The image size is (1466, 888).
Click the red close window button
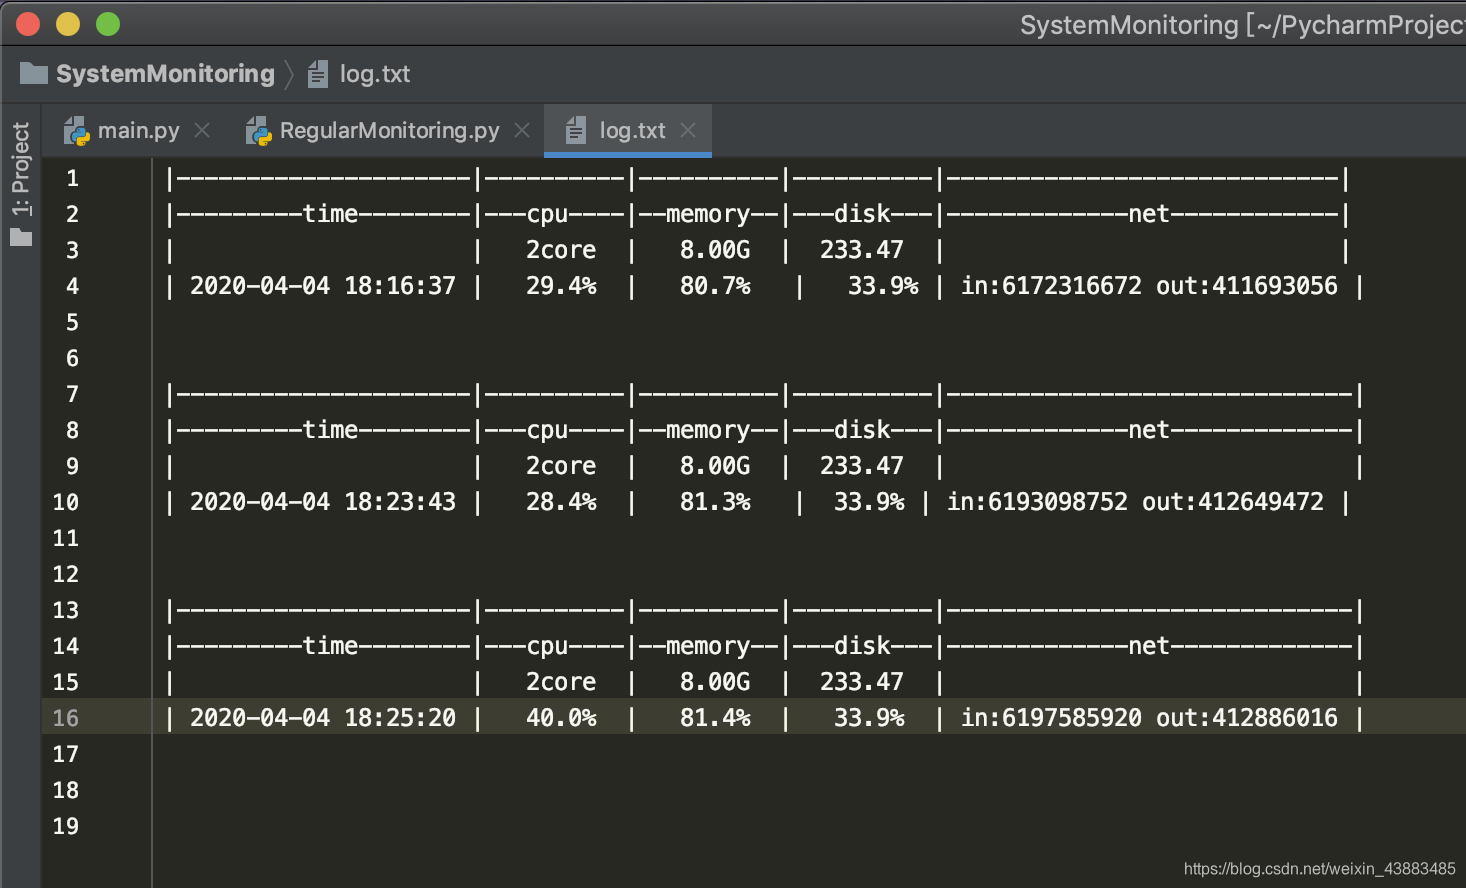point(28,24)
